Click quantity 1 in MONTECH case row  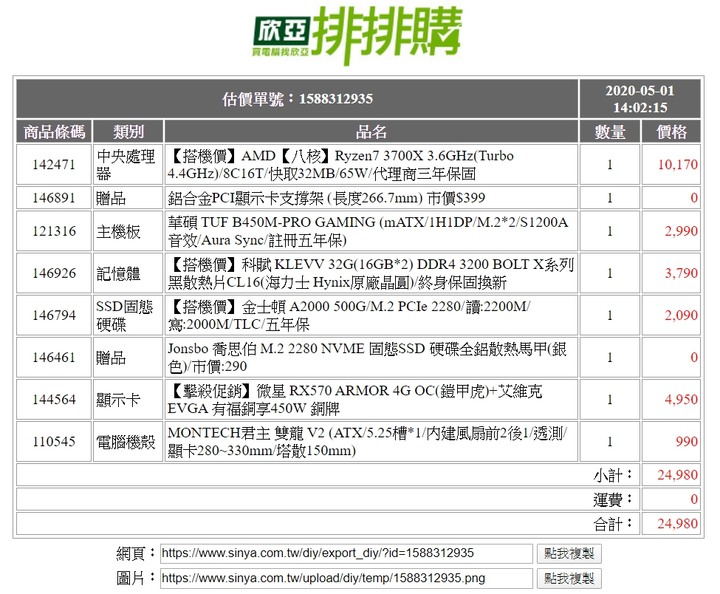(x=610, y=442)
